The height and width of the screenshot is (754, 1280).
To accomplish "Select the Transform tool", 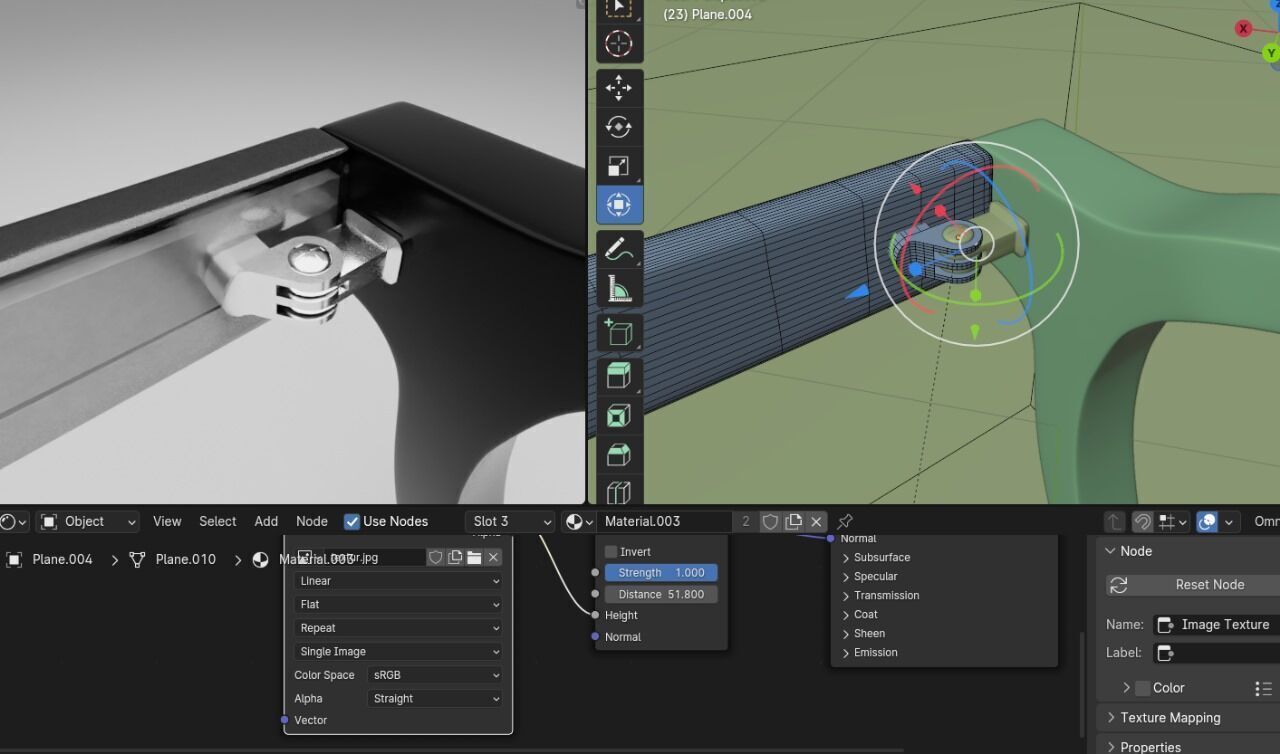I will click(x=619, y=205).
